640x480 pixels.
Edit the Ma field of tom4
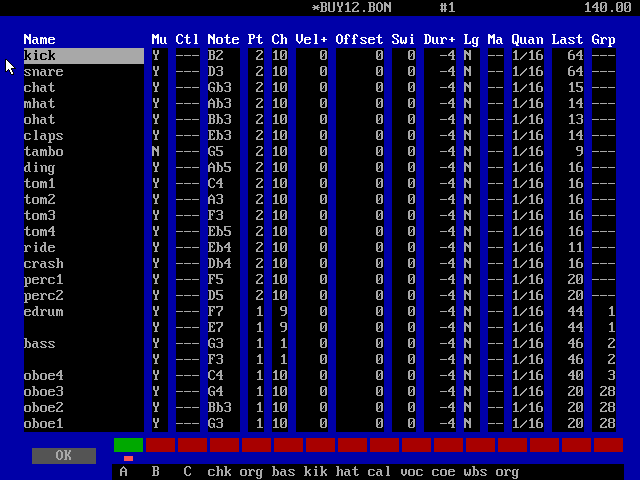pos(496,231)
